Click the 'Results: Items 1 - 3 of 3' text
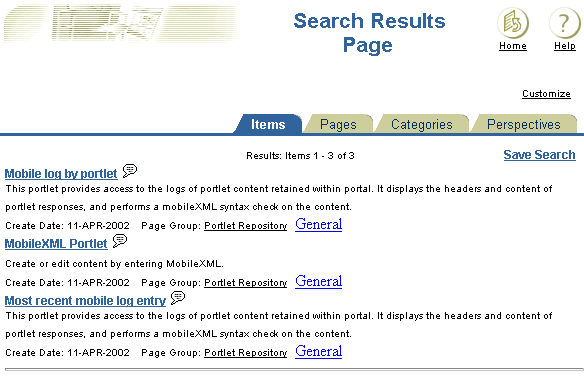The image size is (584, 376). tap(300, 156)
